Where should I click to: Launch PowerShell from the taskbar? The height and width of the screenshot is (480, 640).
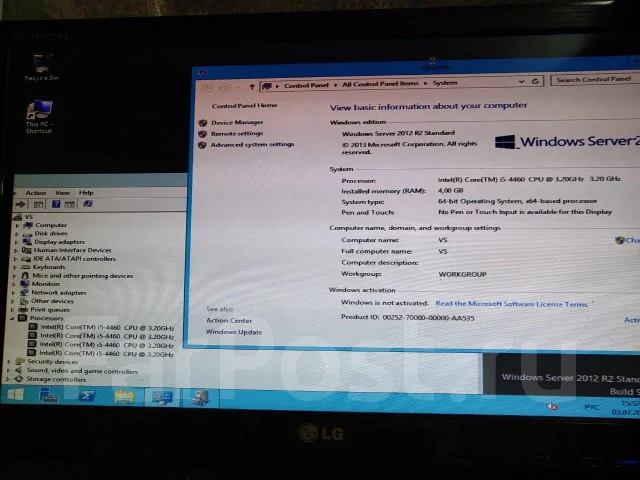click(87, 396)
